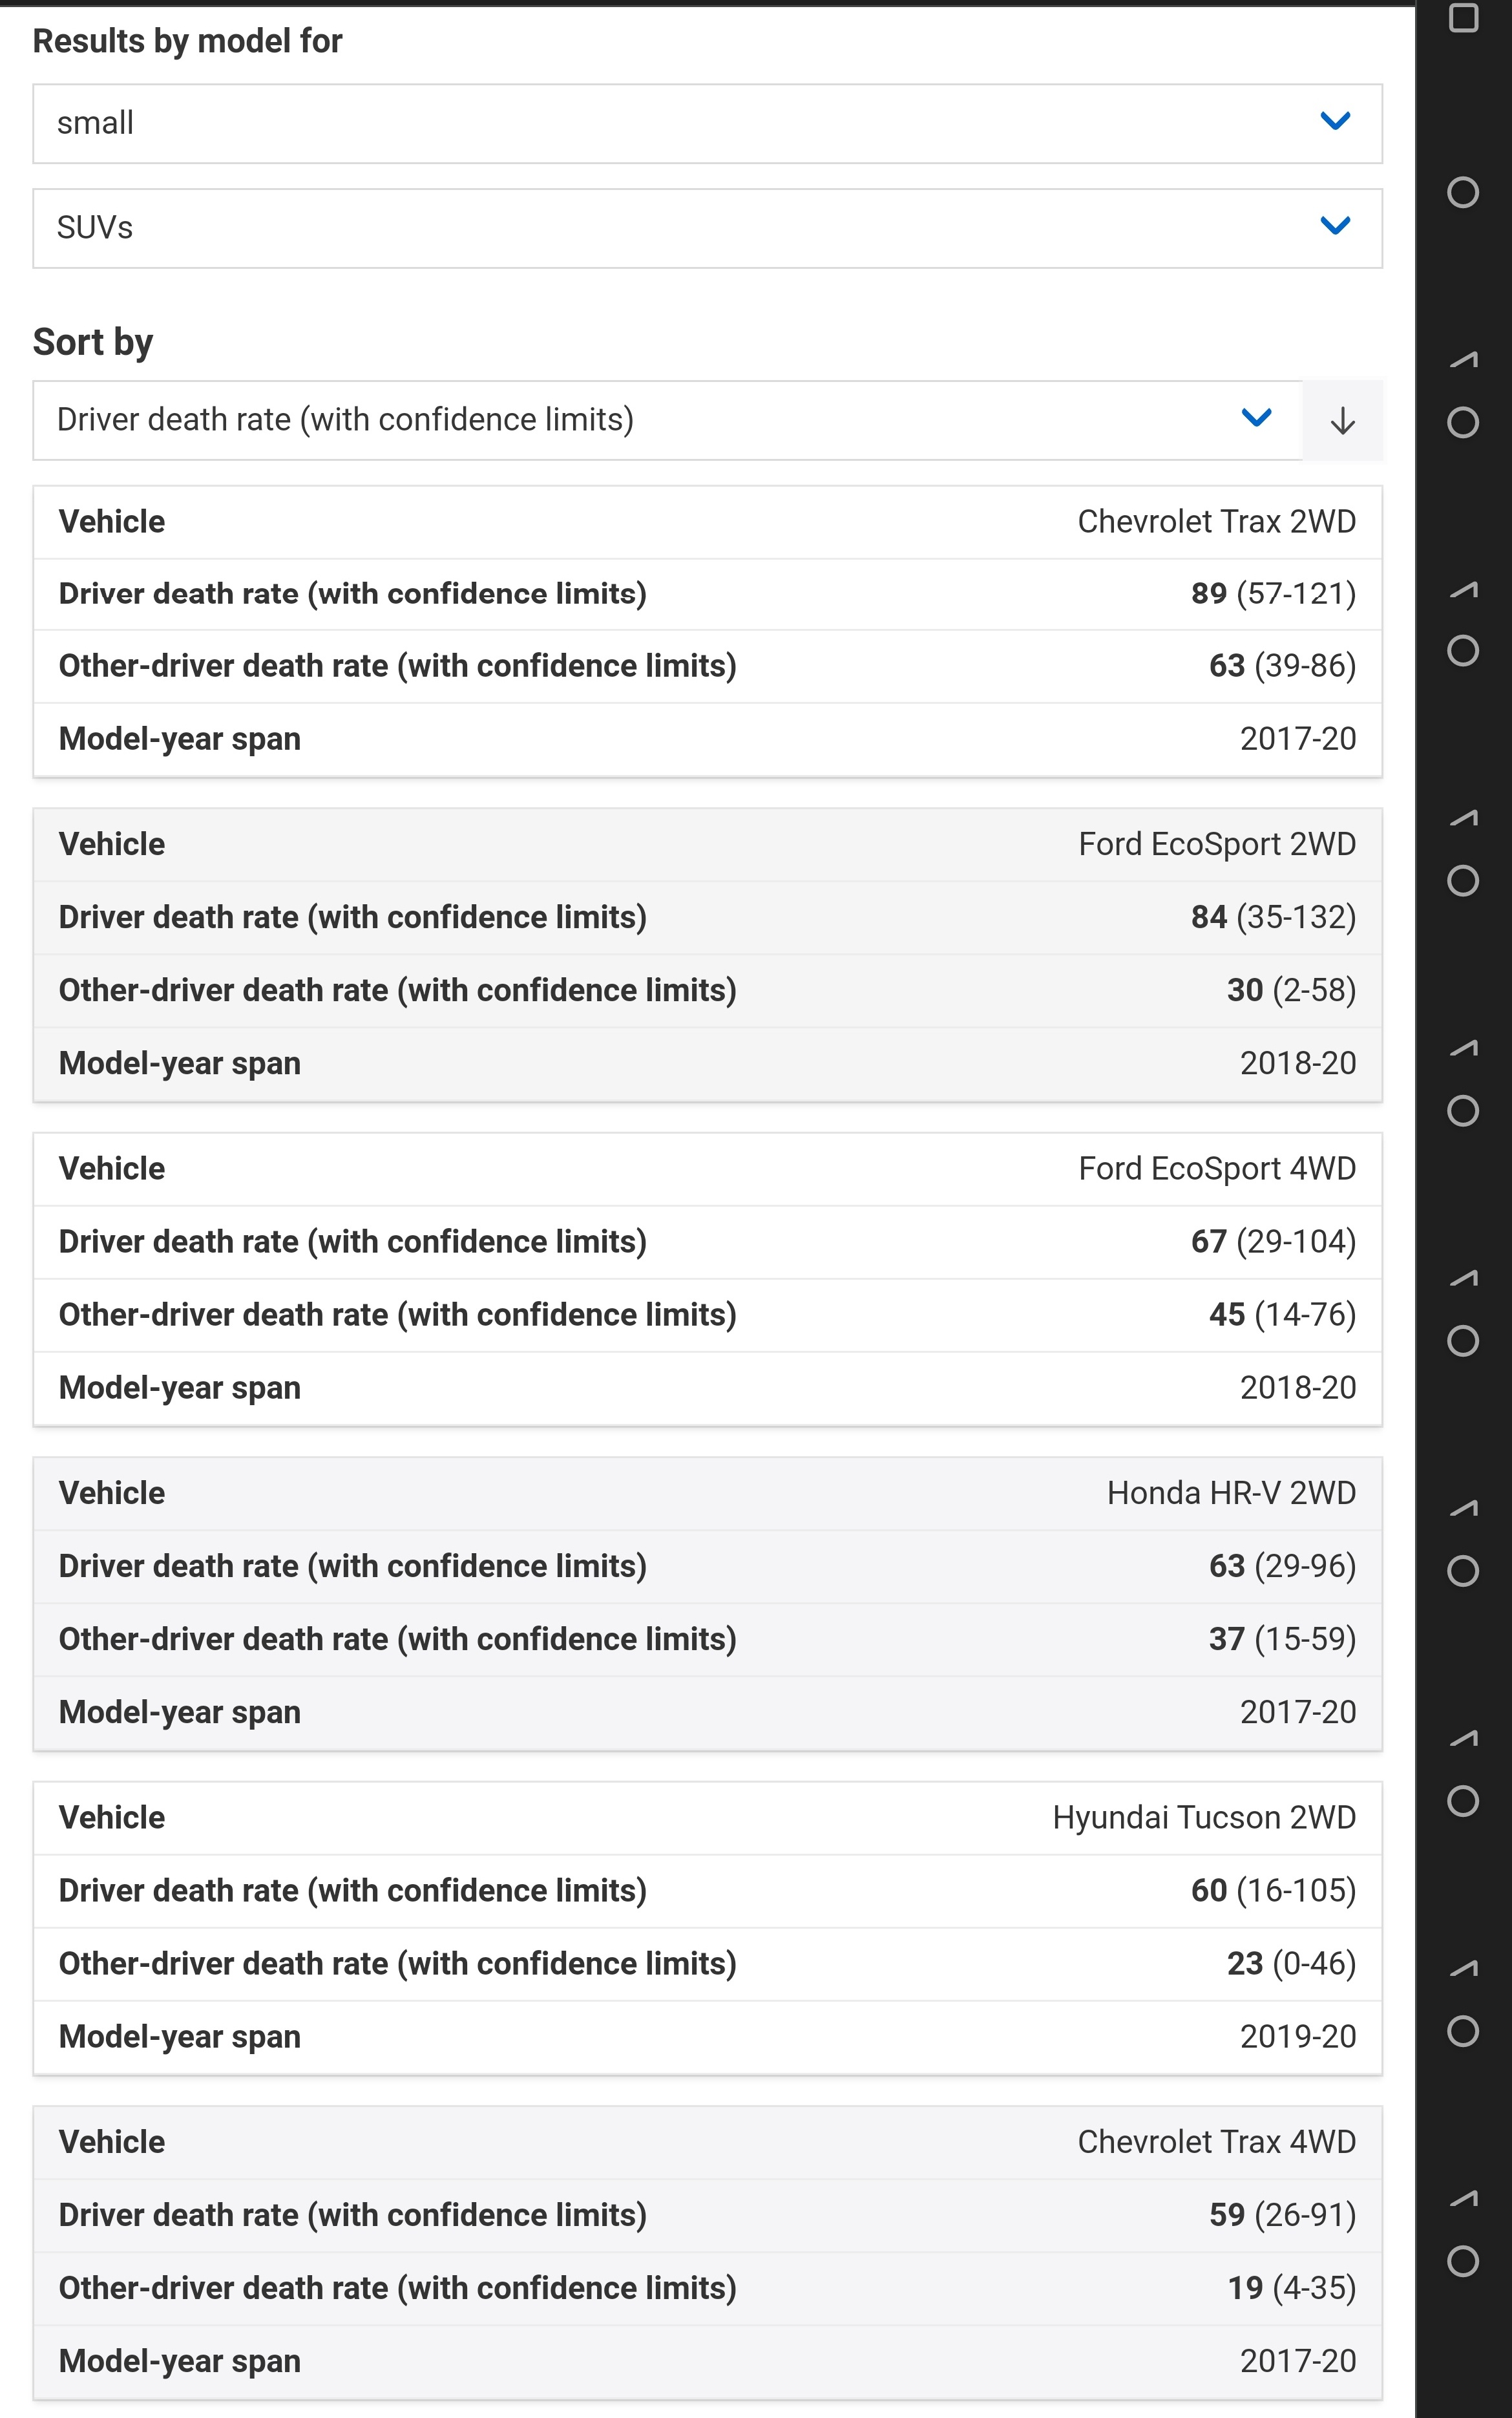Tap the square recent-apps navigation icon
This screenshot has height=2418, width=1512.
pyautogui.click(x=1463, y=18)
